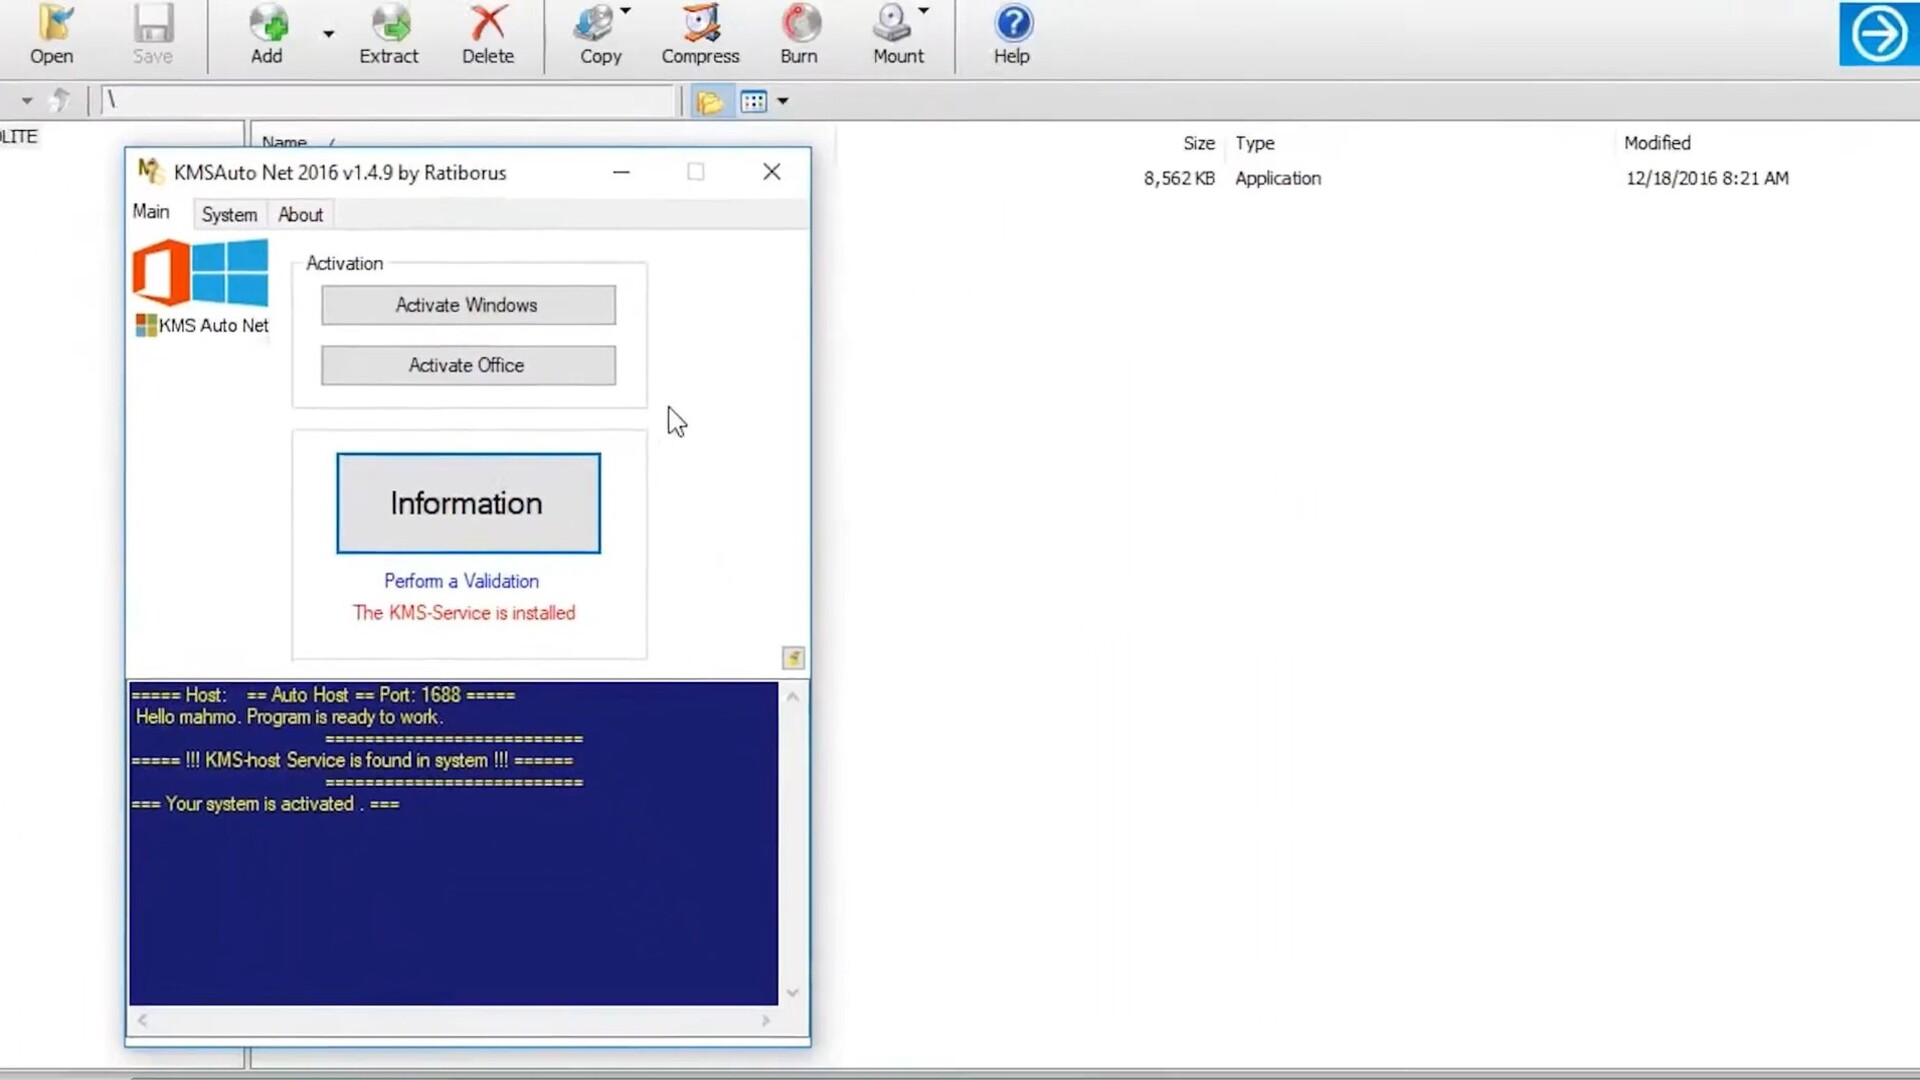The width and height of the screenshot is (1920, 1080).
Task: Select the 8,562 KB file size cell
Action: click(x=1179, y=178)
